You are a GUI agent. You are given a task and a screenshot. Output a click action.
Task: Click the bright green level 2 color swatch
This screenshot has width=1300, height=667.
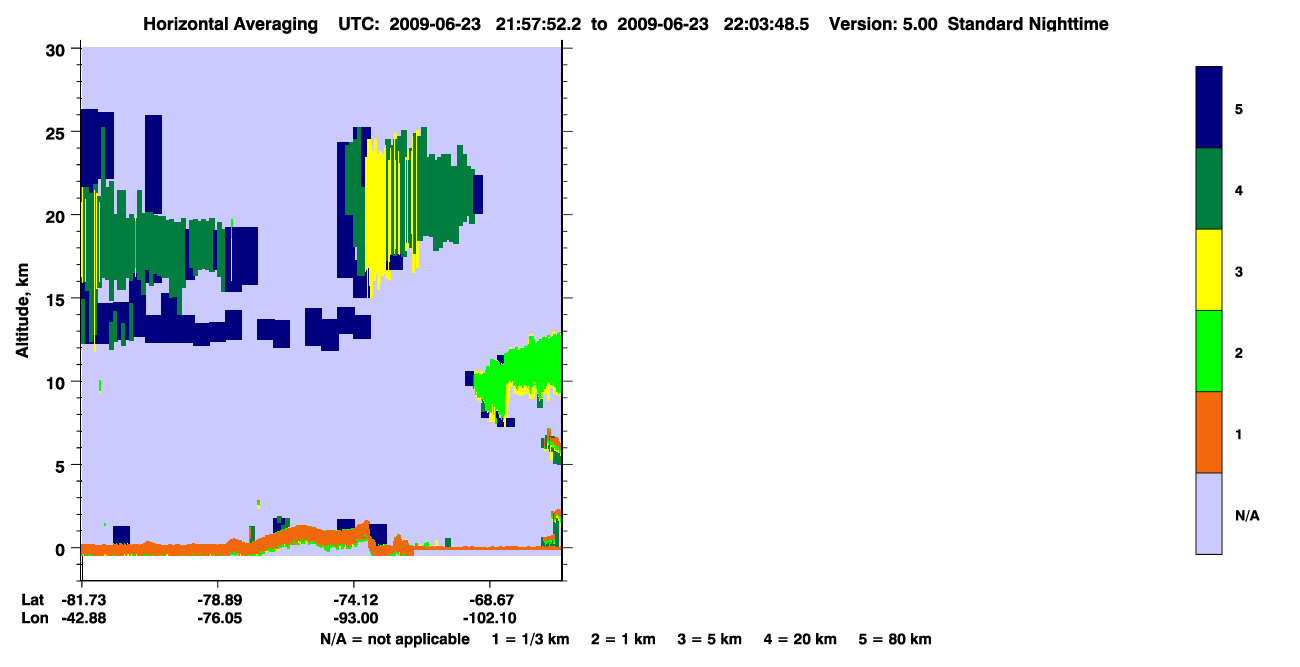(1208, 351)
